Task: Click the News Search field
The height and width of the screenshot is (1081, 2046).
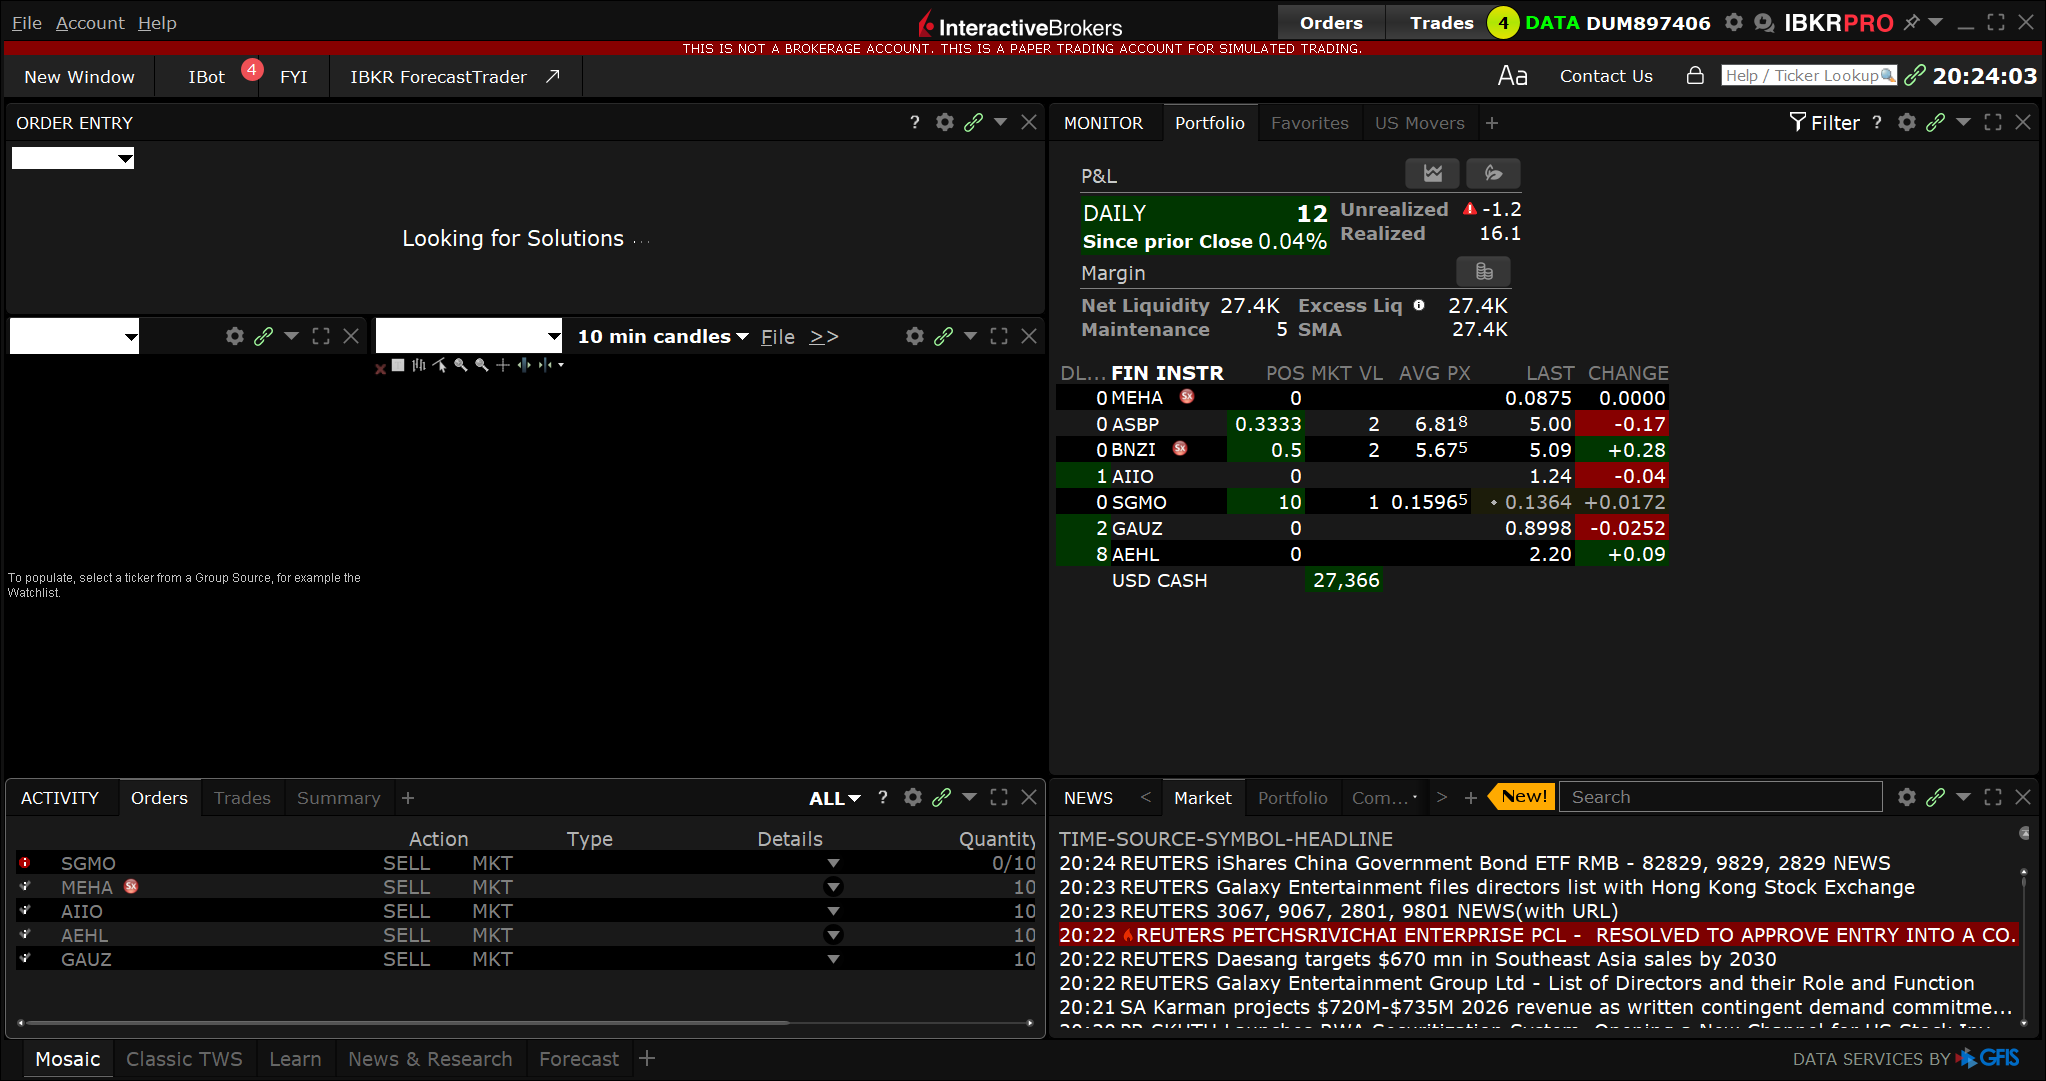Action: [x=1720, y=797]
